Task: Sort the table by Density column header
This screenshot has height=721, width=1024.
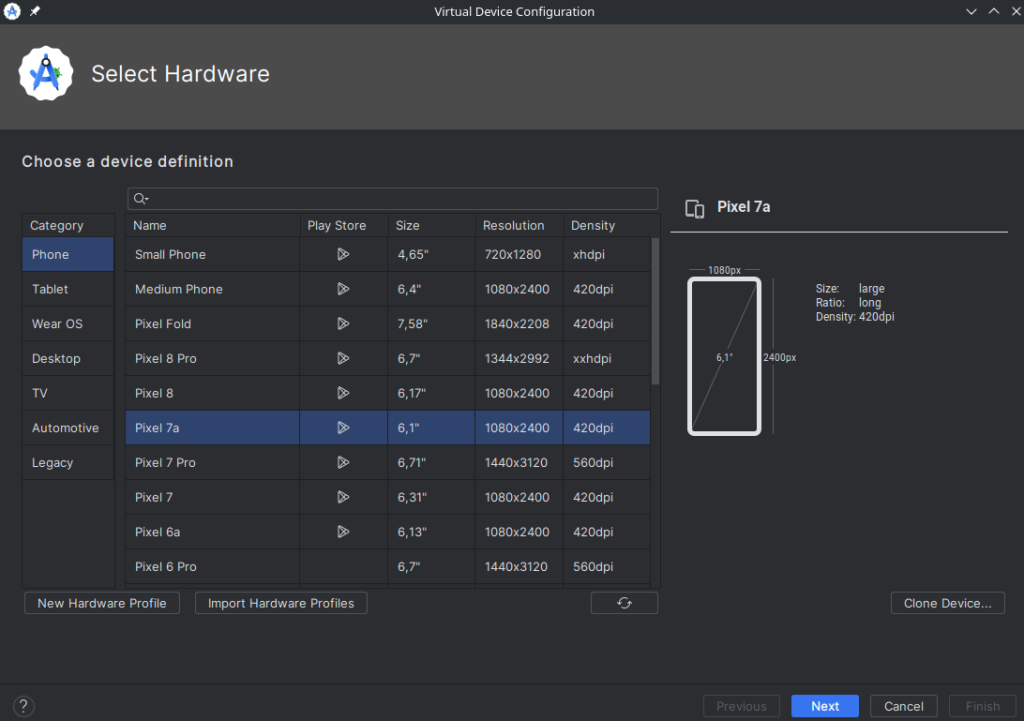Action: click(593, 225)
